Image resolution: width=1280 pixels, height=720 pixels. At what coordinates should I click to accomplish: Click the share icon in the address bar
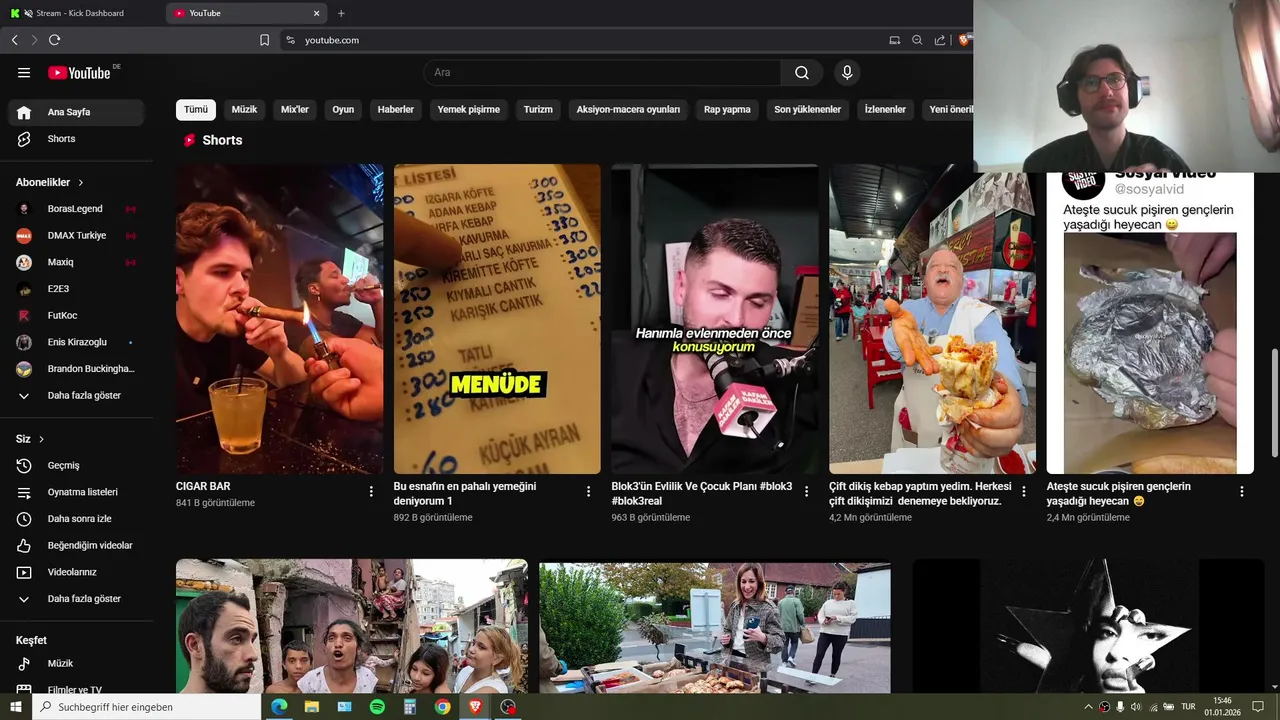point(940,40)
